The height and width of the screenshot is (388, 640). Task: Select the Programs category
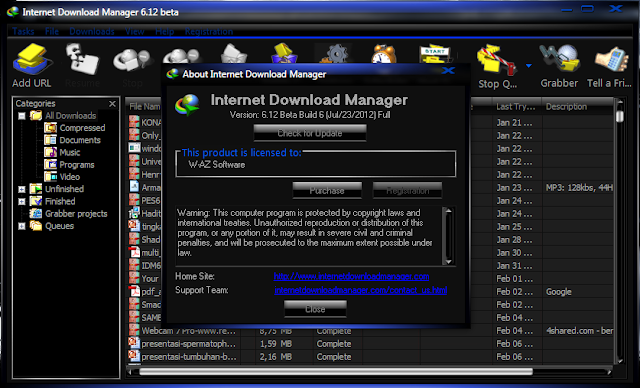[x=77, y=165]
